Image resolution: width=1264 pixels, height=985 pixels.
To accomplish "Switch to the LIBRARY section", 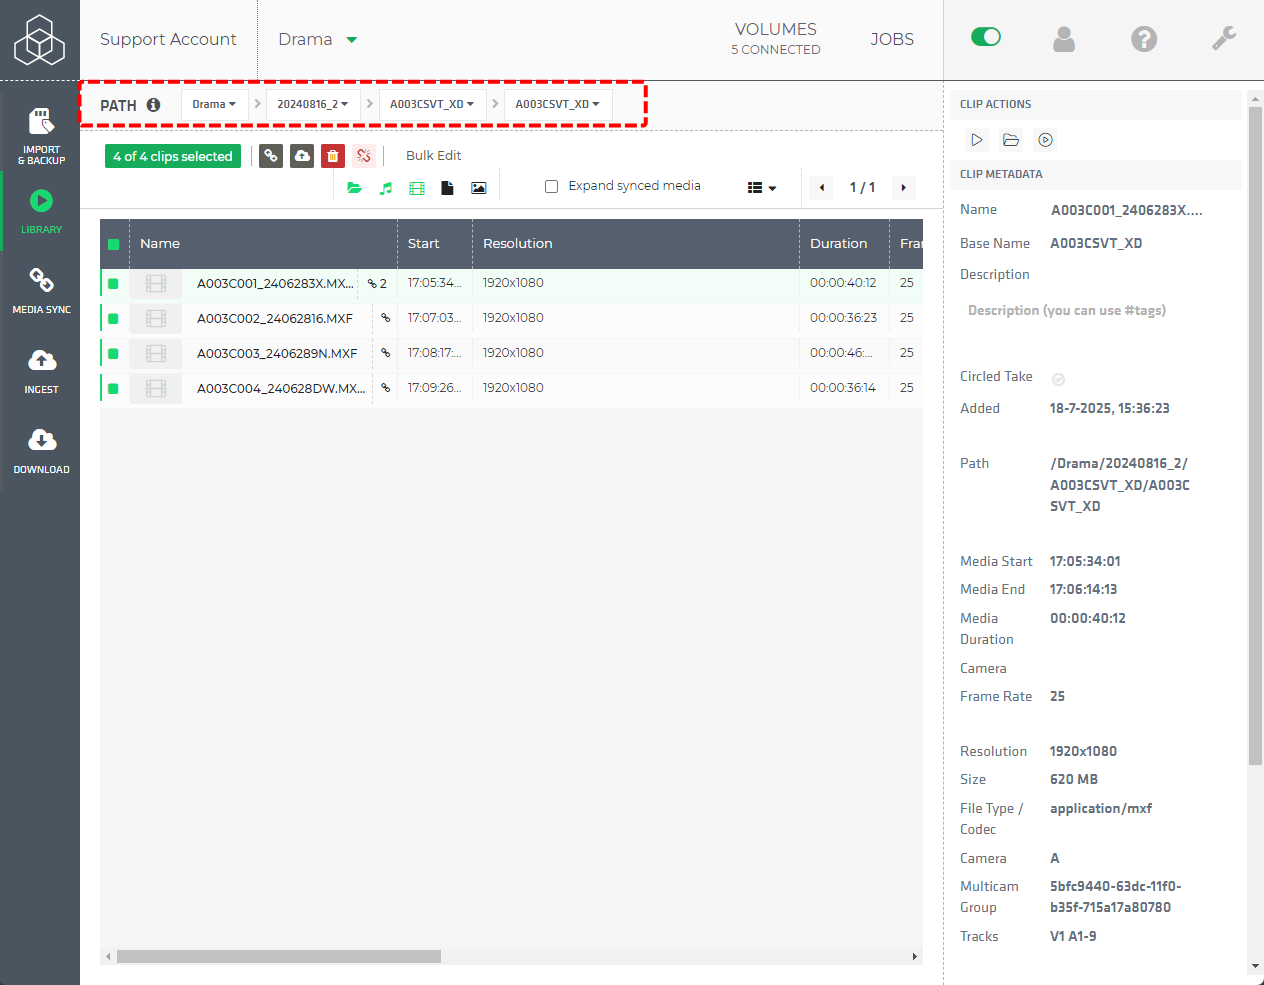I will (x=40, y=212).
